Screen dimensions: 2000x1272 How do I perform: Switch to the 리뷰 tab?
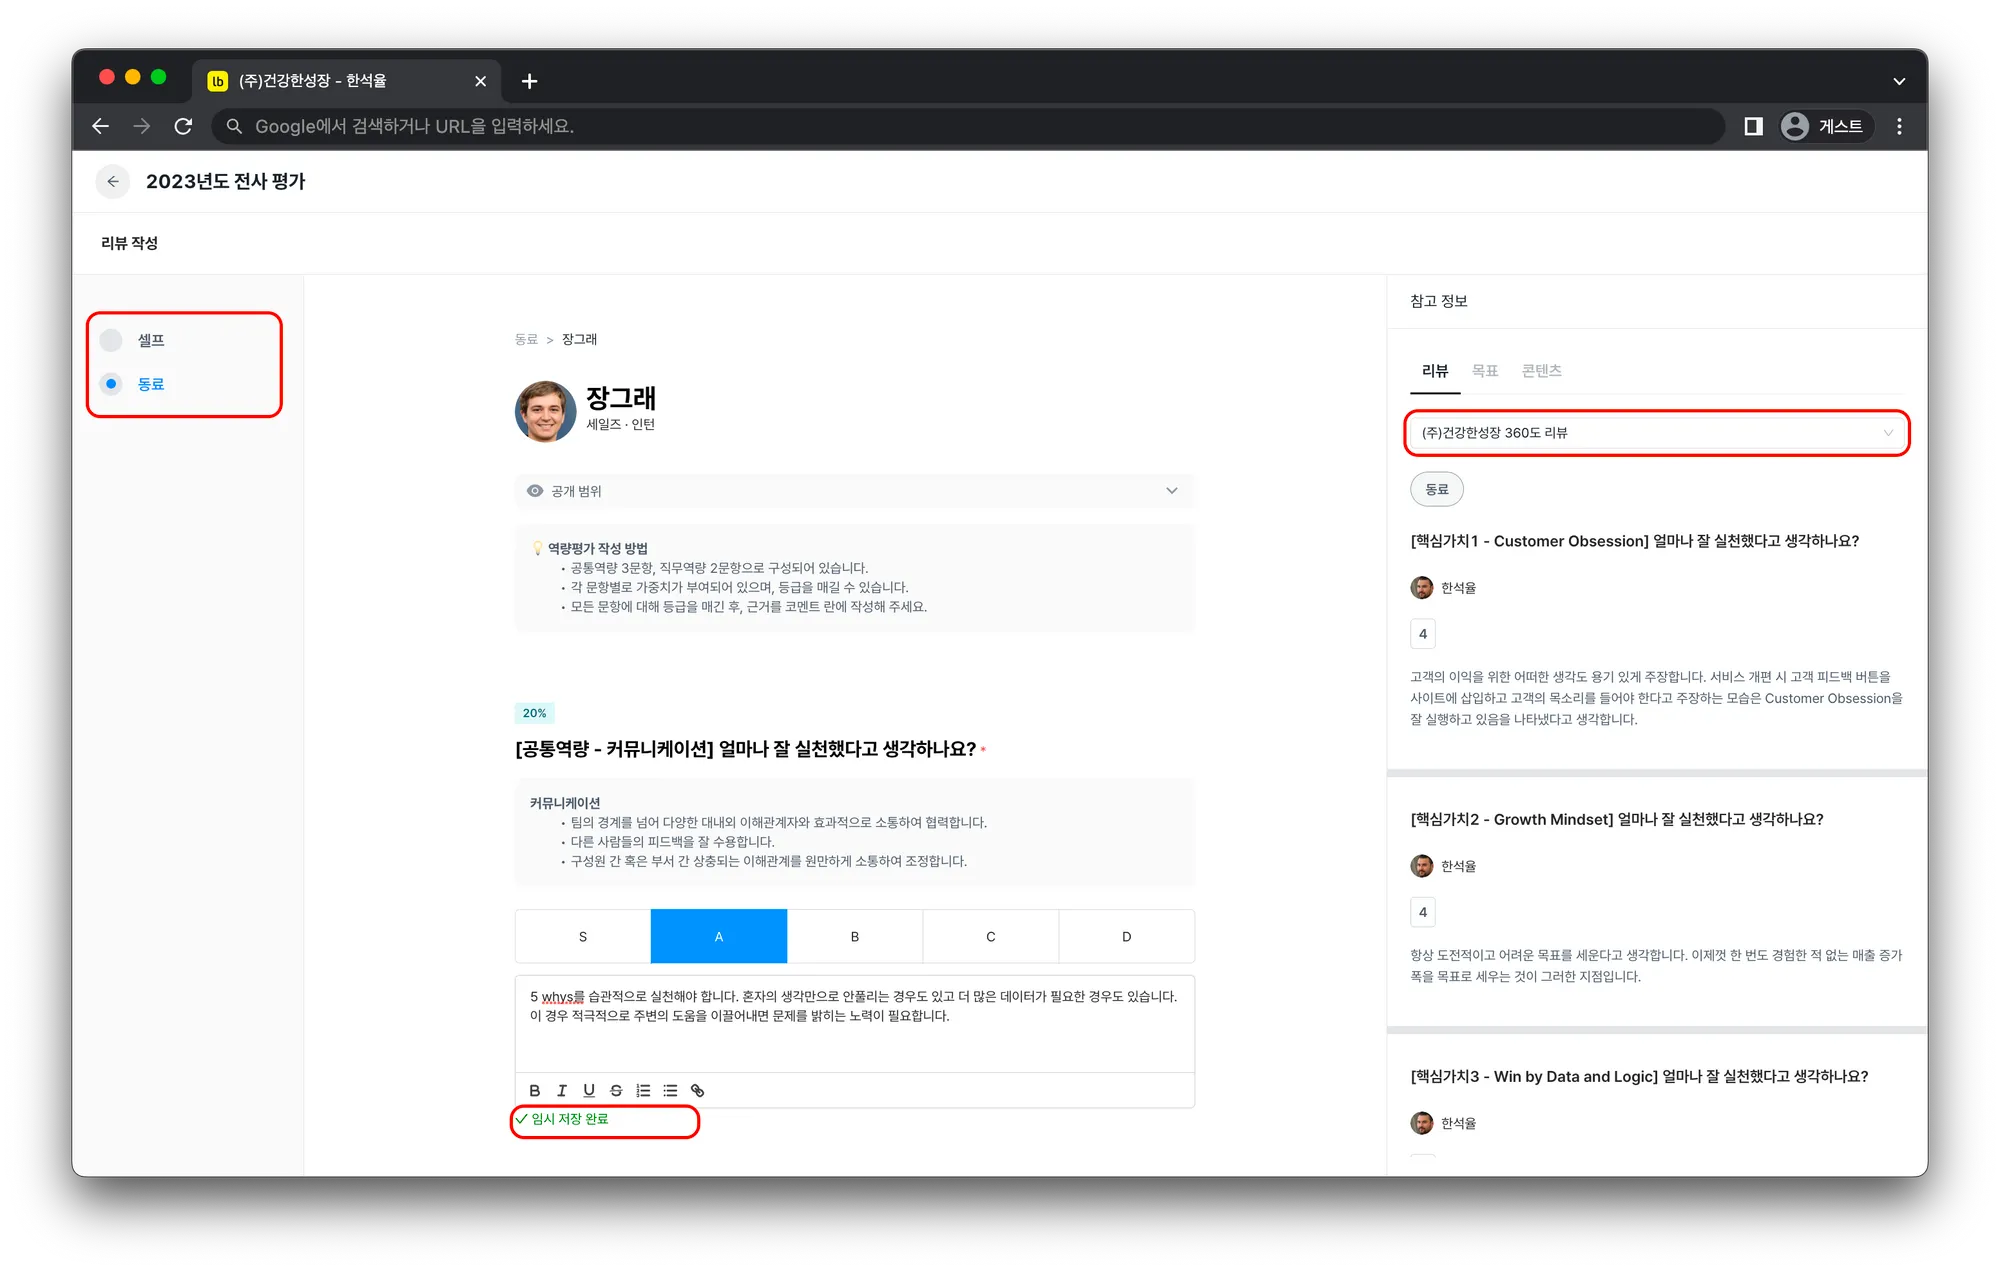coord(1435,371)
